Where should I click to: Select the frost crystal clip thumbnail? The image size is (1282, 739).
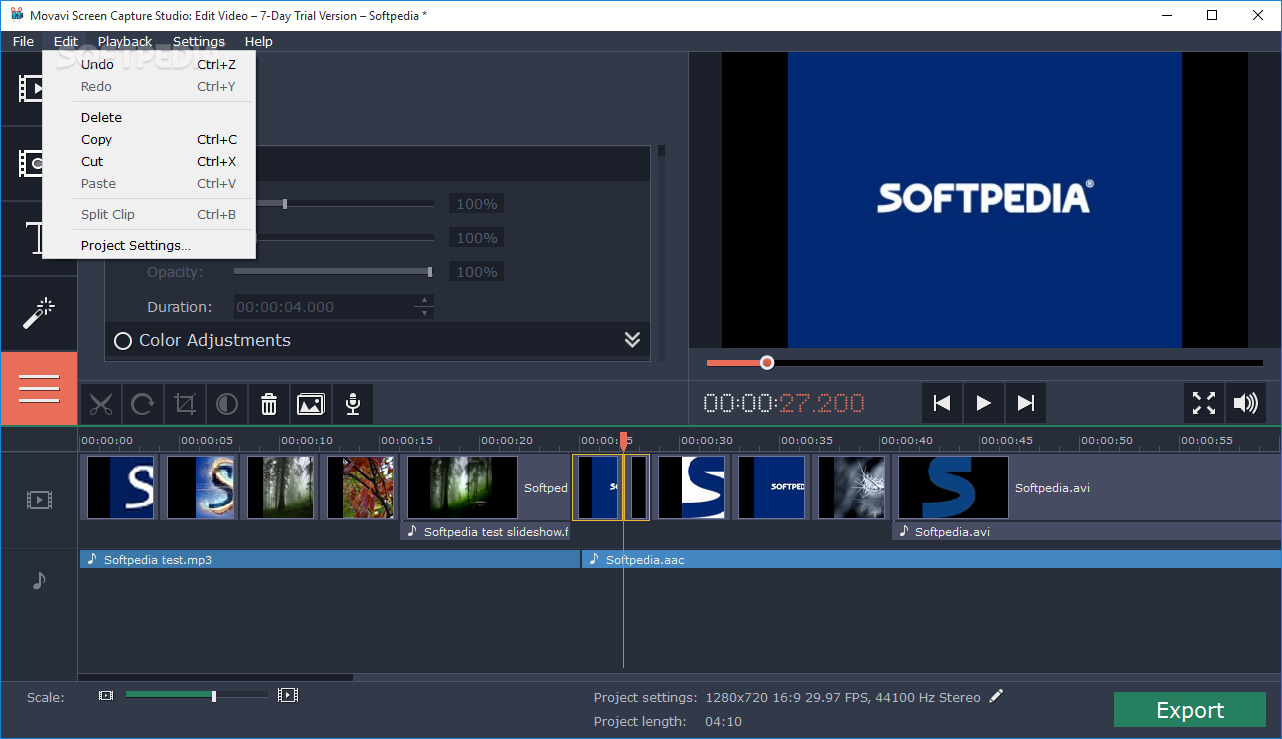pos(851,488)
